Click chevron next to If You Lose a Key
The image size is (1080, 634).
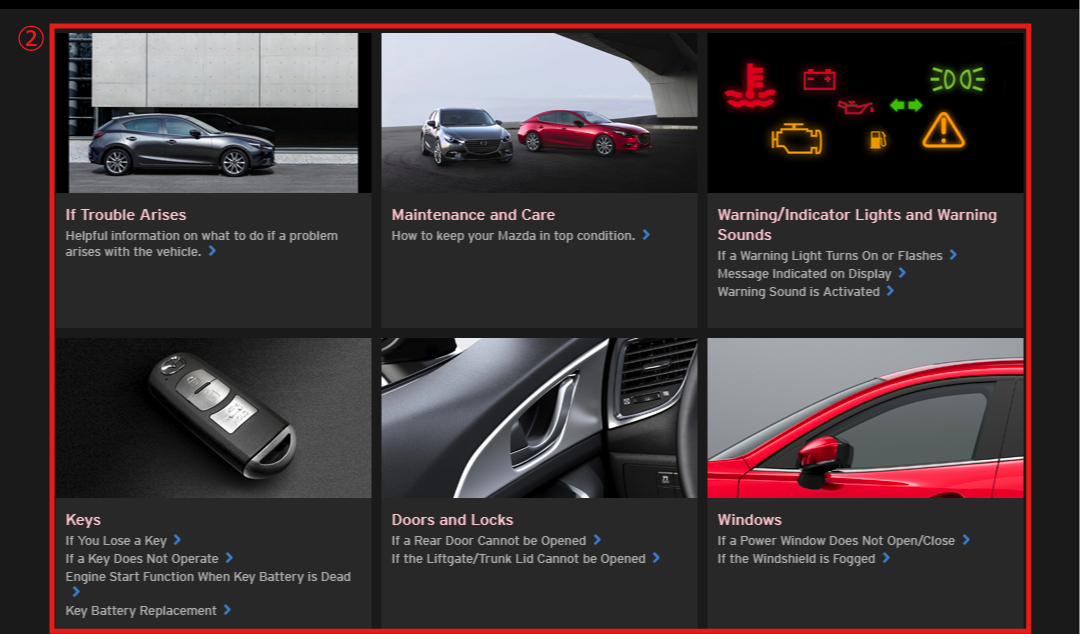(177, 540)
